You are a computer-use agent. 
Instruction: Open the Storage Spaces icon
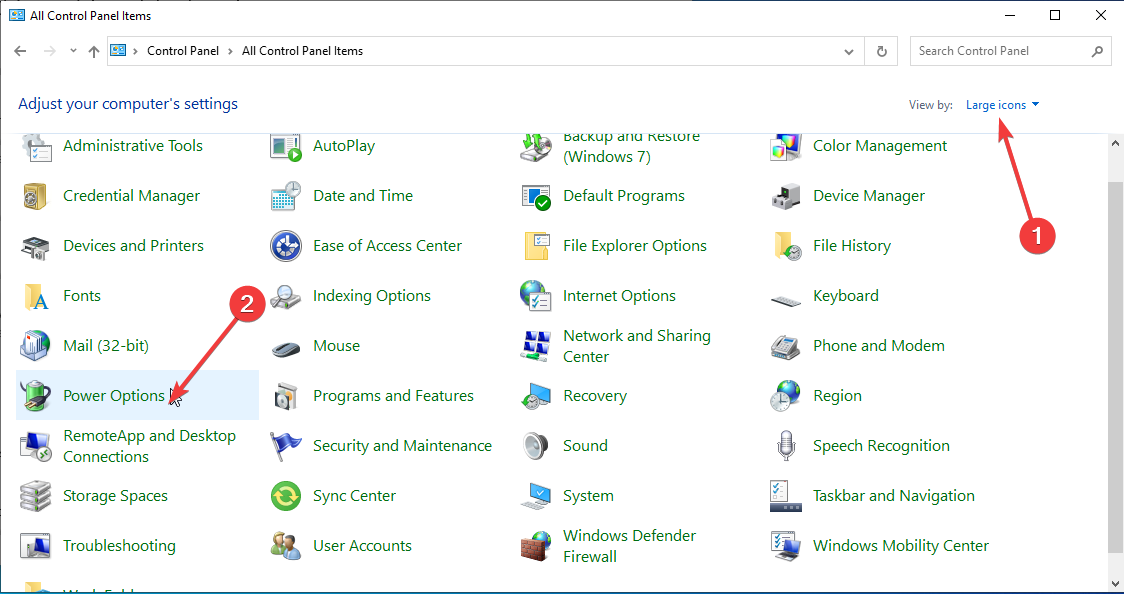[x=35, y=496]
